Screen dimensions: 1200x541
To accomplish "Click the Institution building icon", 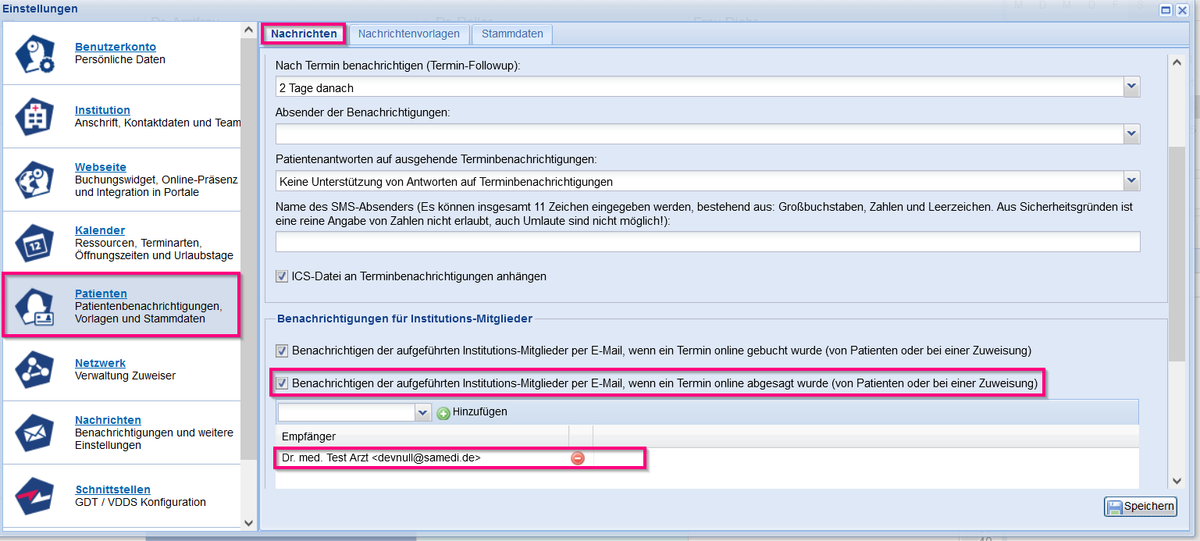I will (36, 117).
